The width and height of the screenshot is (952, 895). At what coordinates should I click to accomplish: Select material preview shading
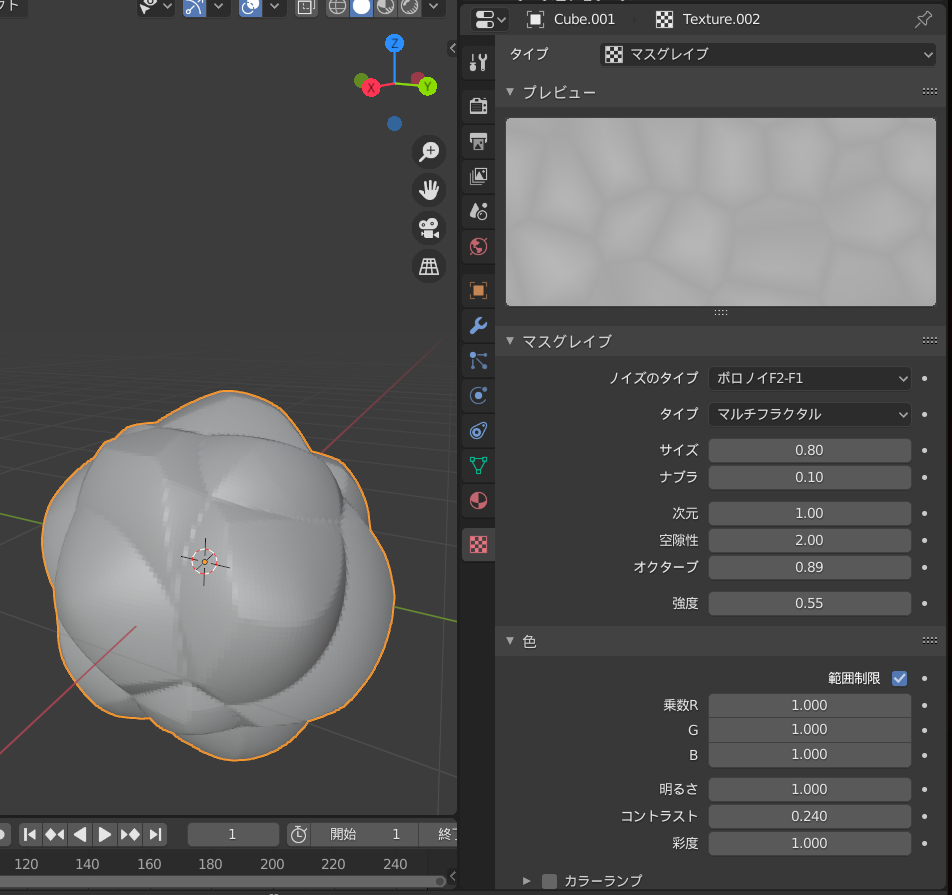tap(386, 7)
